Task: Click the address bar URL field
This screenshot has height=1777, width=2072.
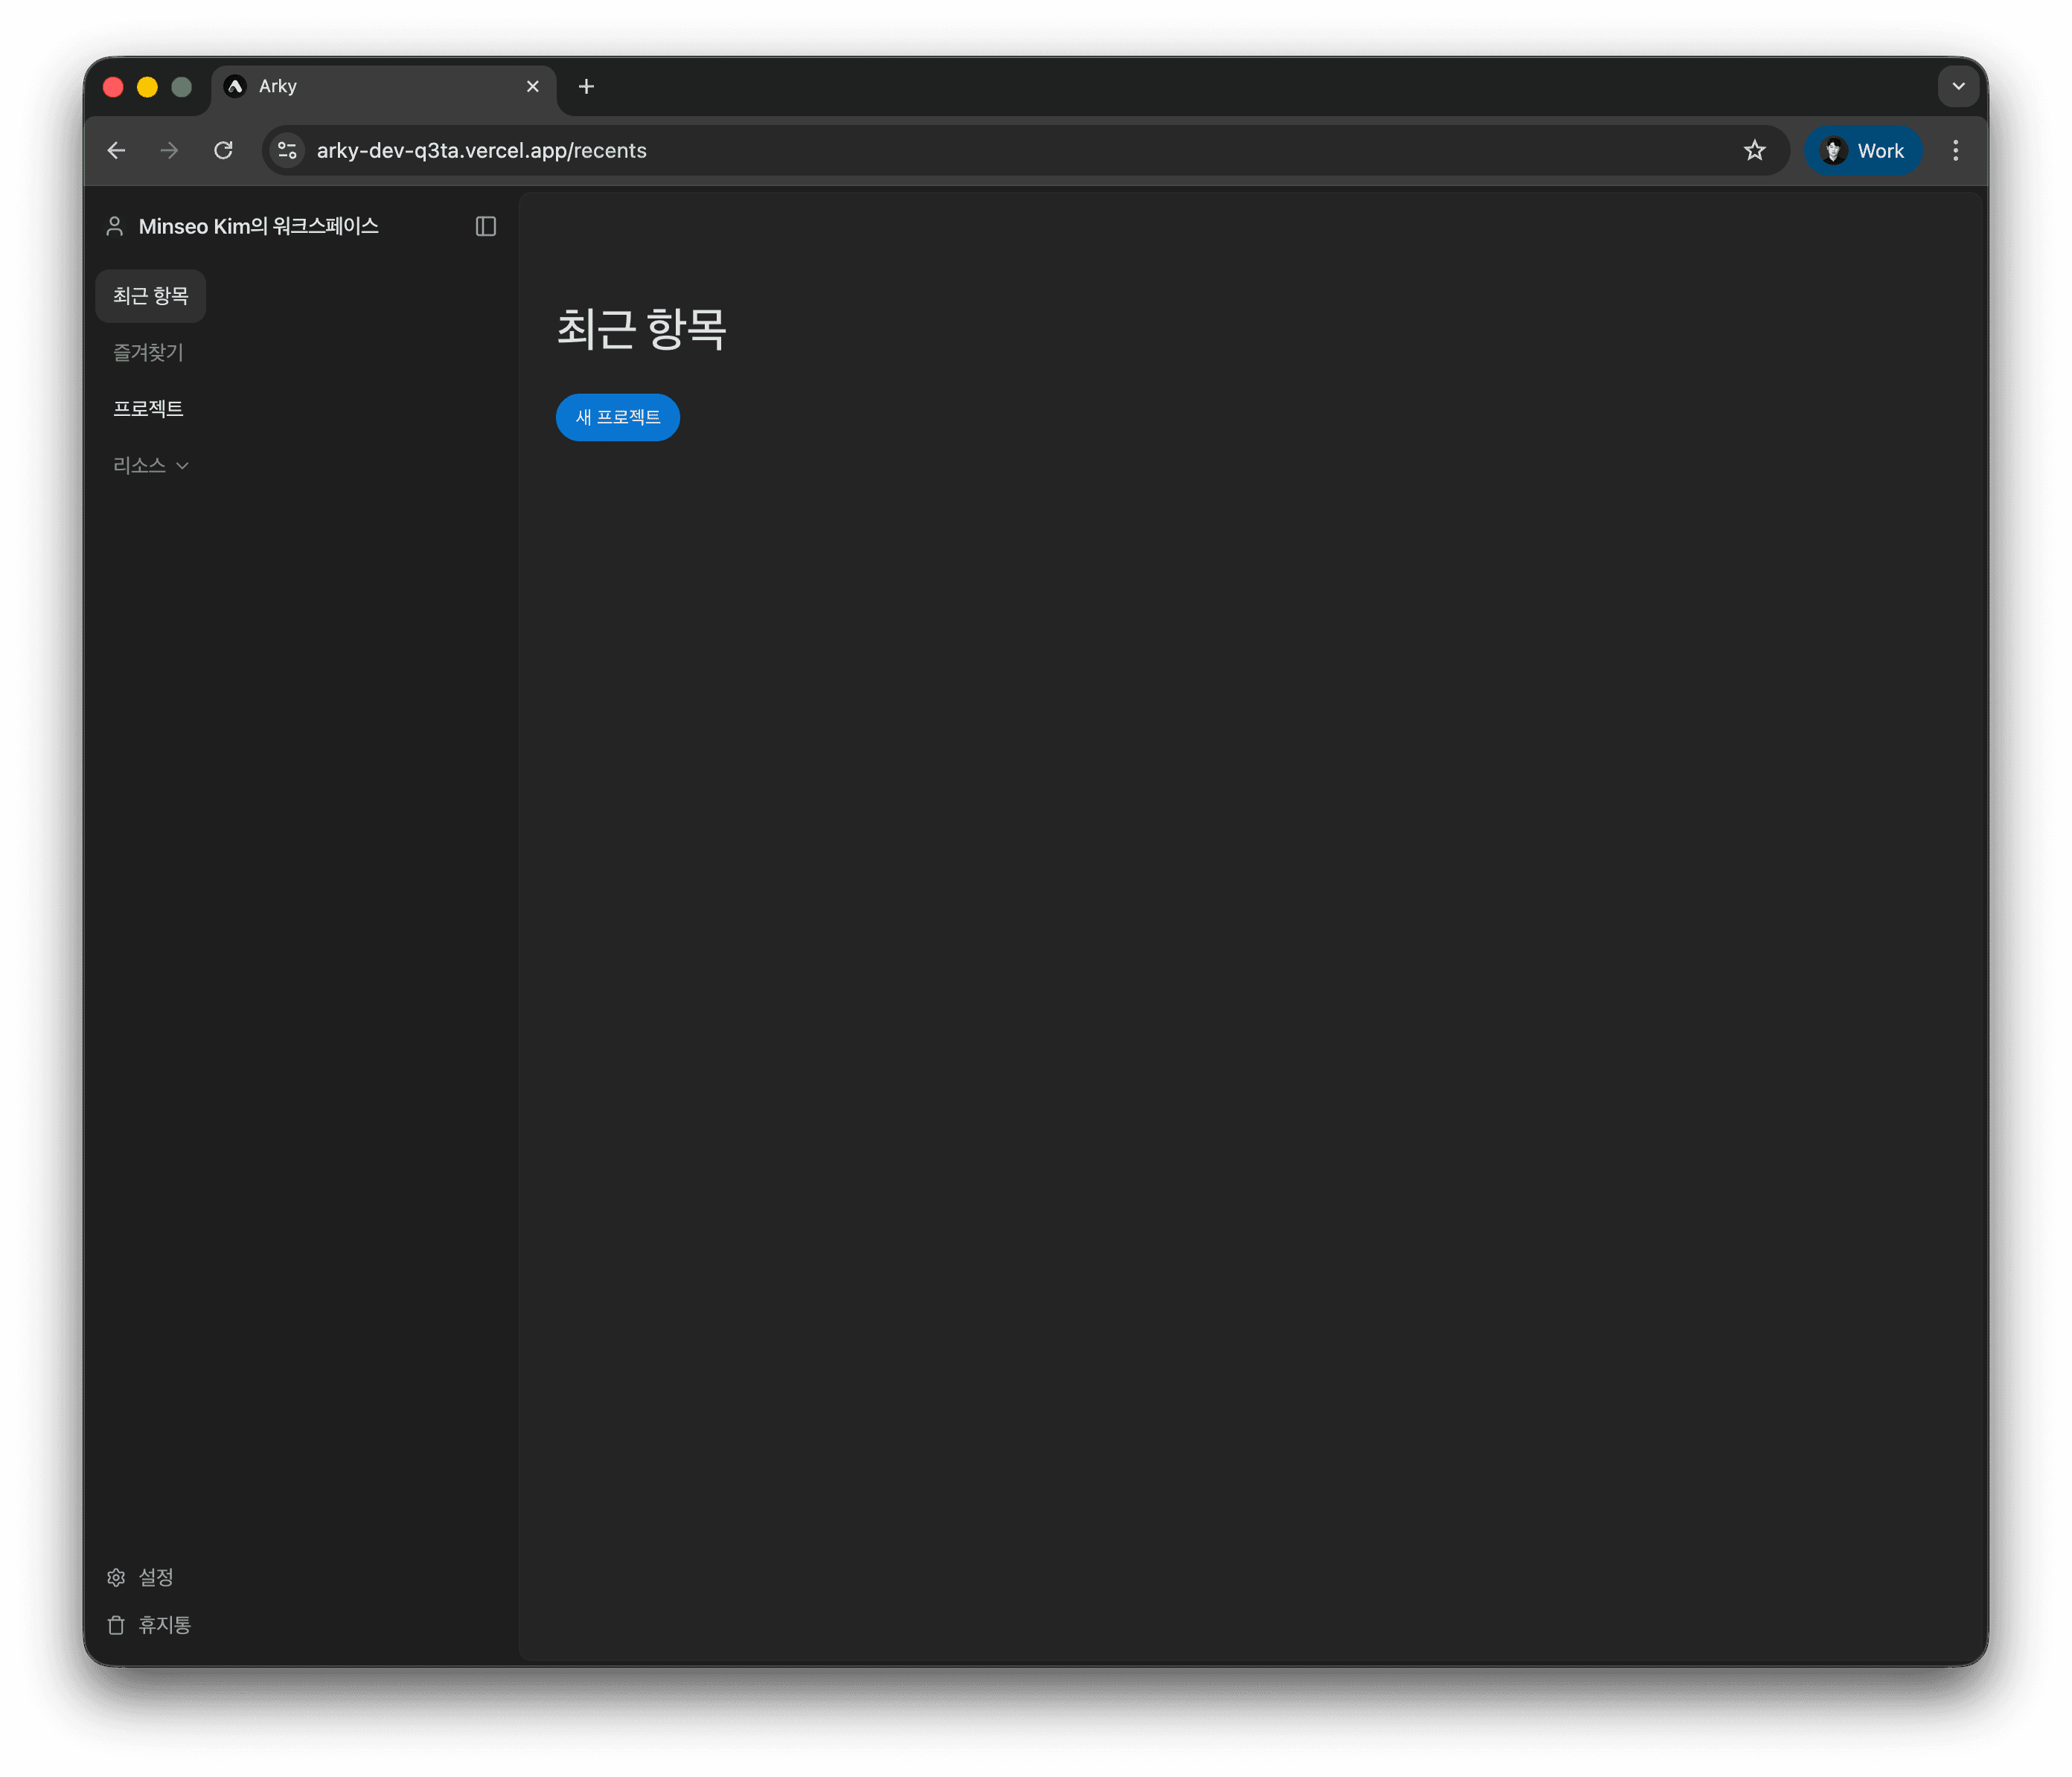Action: pyautogui.click(x=900, y=151)
